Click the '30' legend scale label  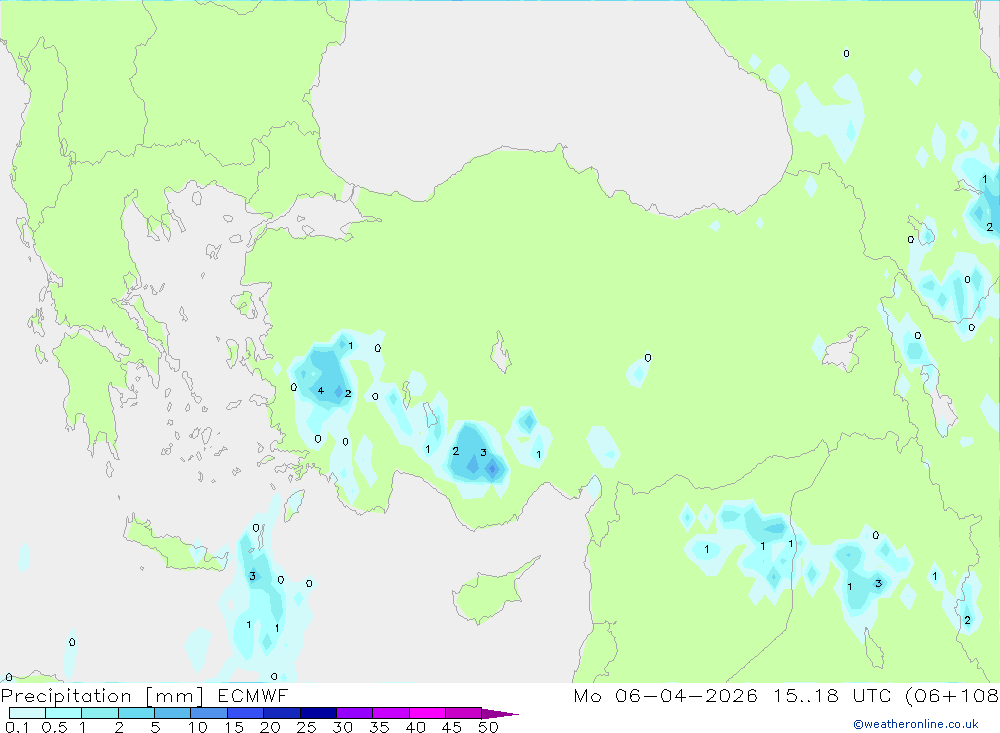point(343,727)
